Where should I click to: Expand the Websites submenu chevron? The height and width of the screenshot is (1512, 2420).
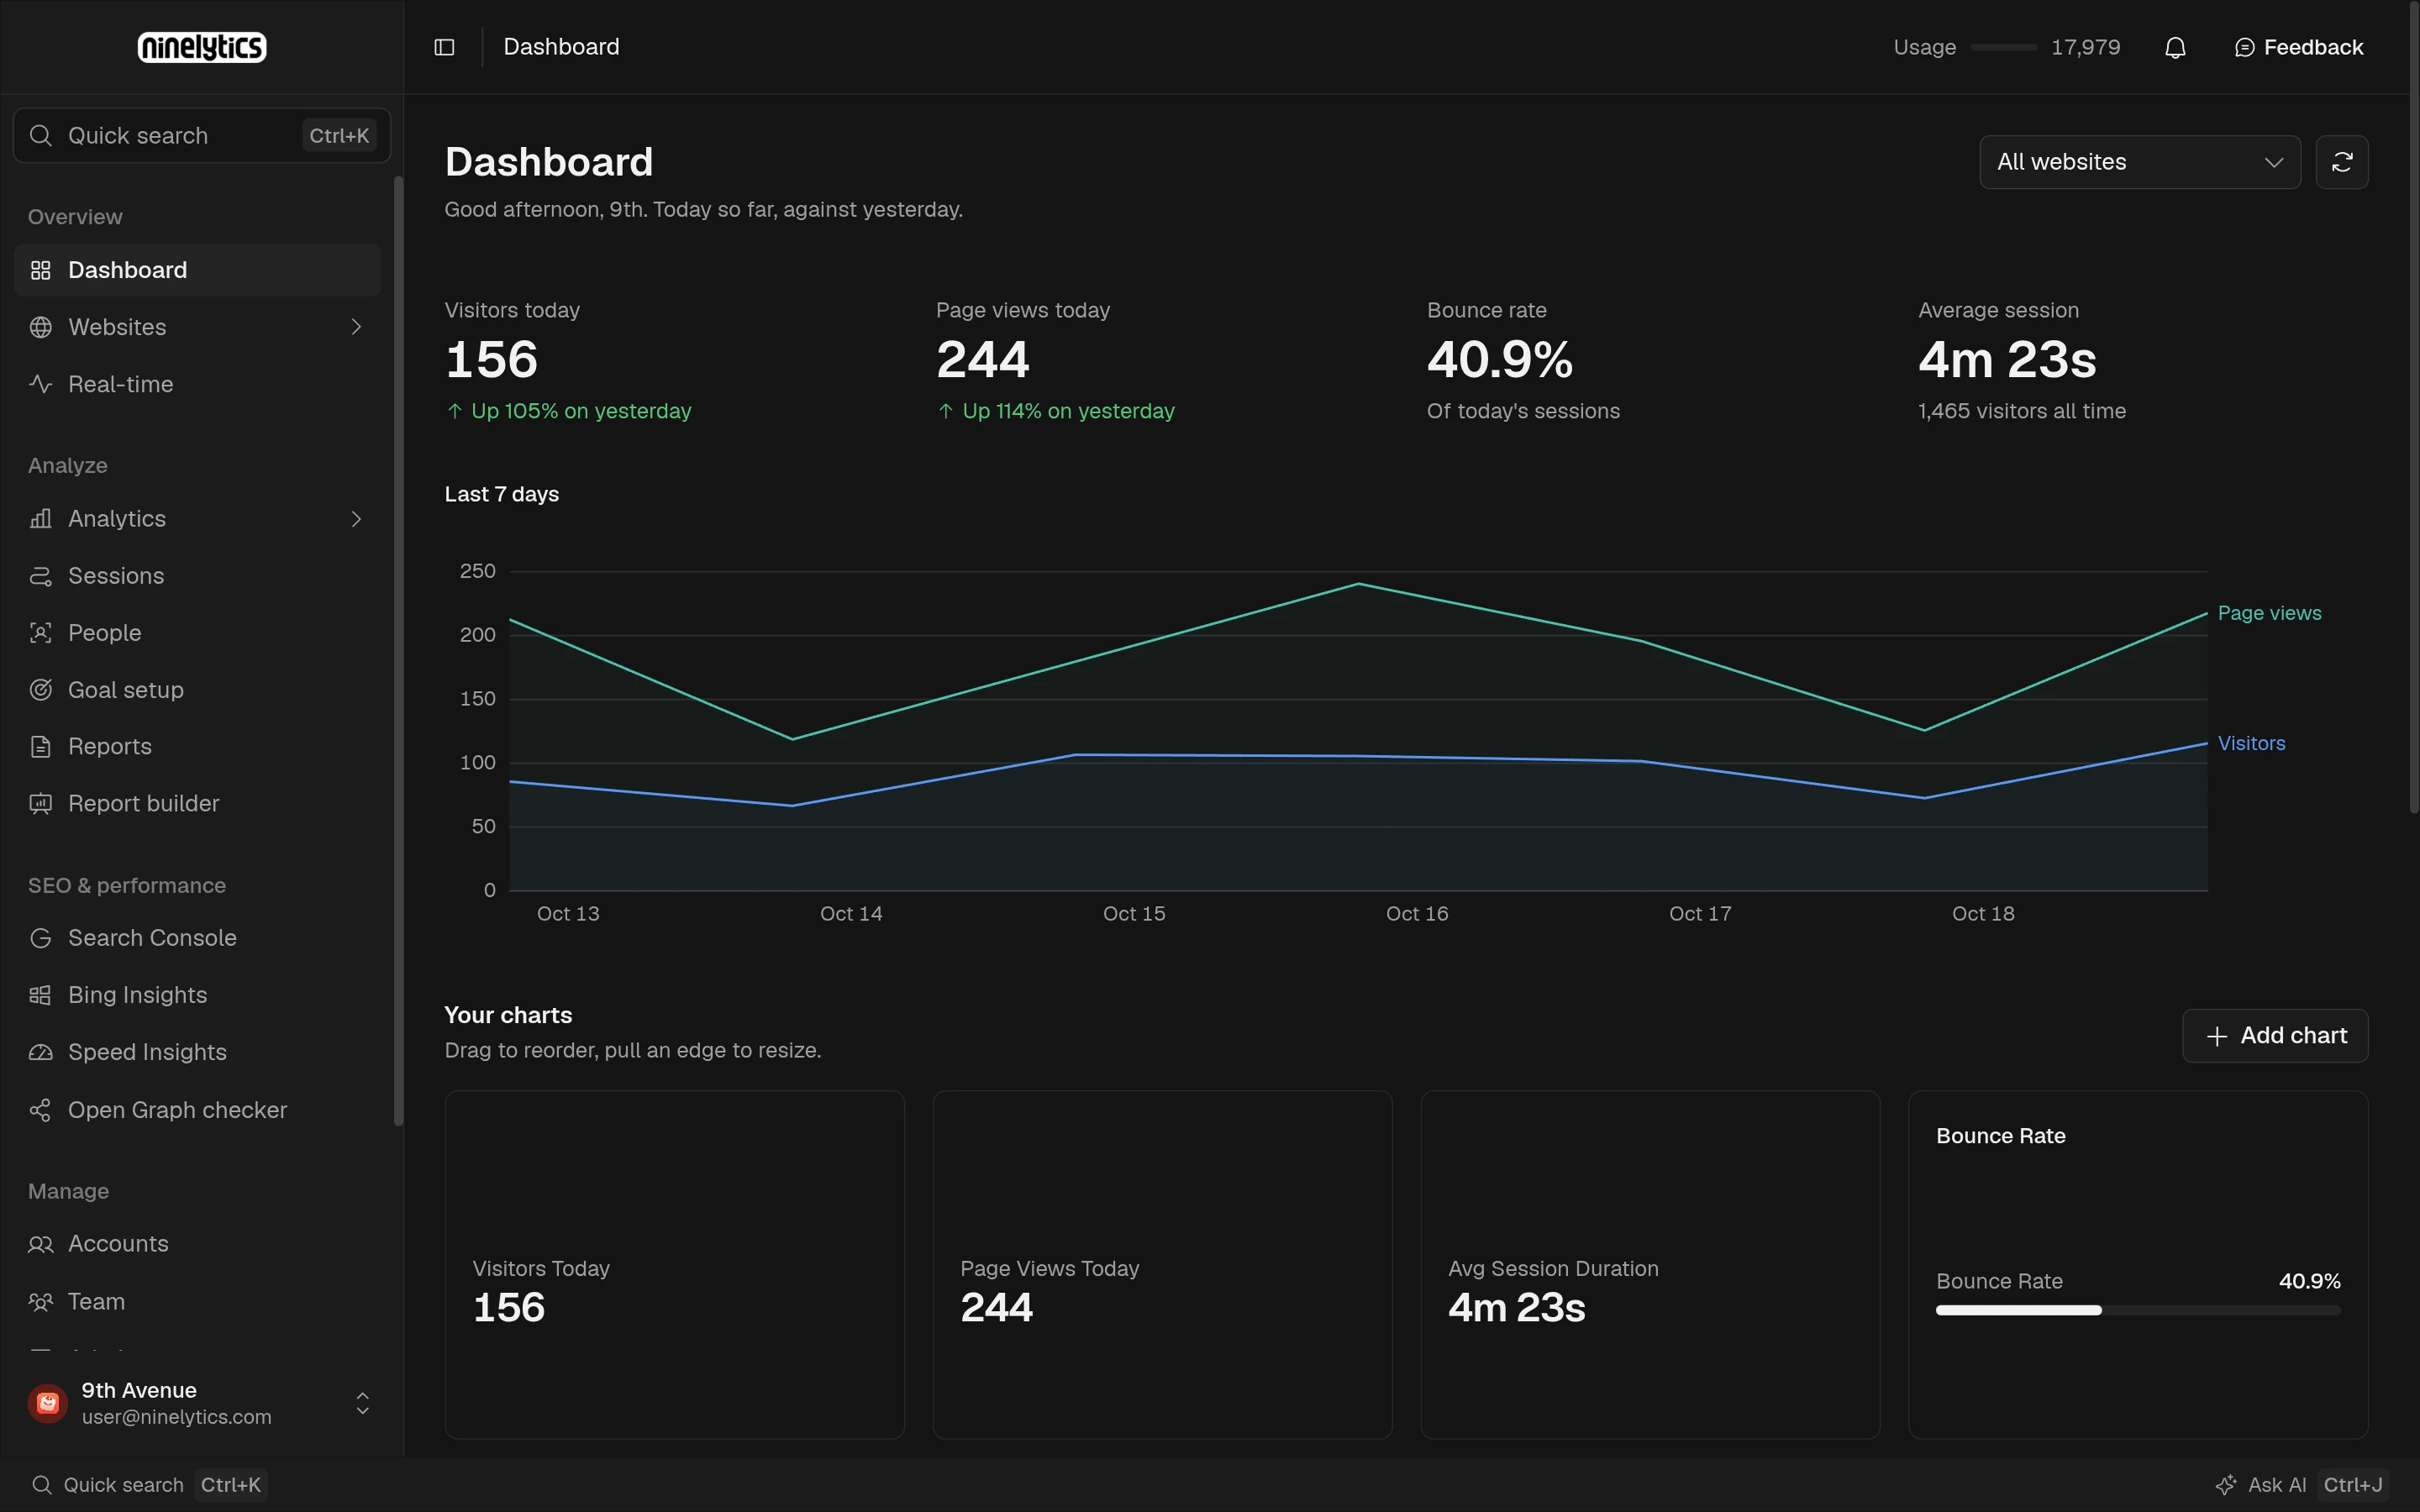coord(356,327)
